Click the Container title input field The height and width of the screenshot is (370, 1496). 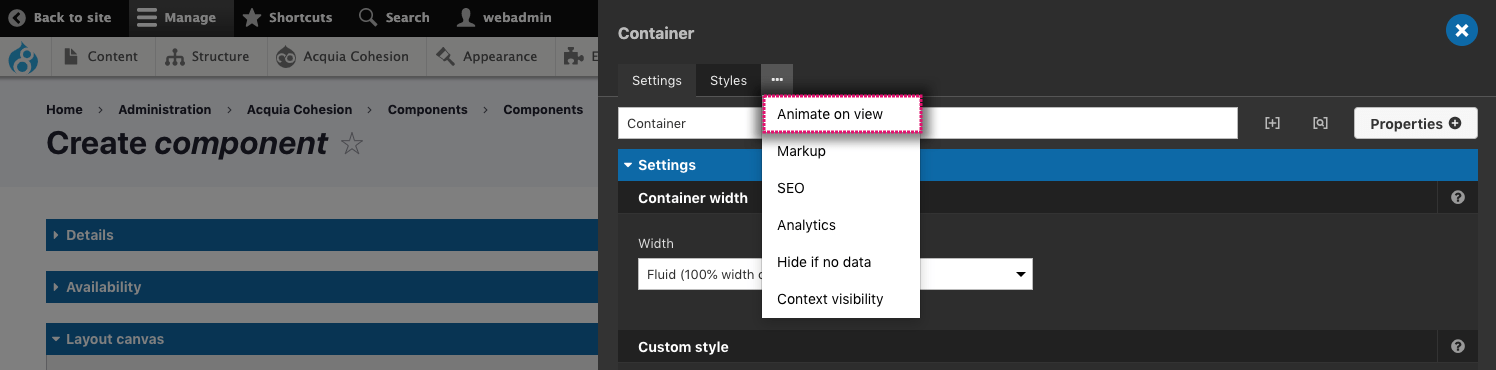(928, 124)
